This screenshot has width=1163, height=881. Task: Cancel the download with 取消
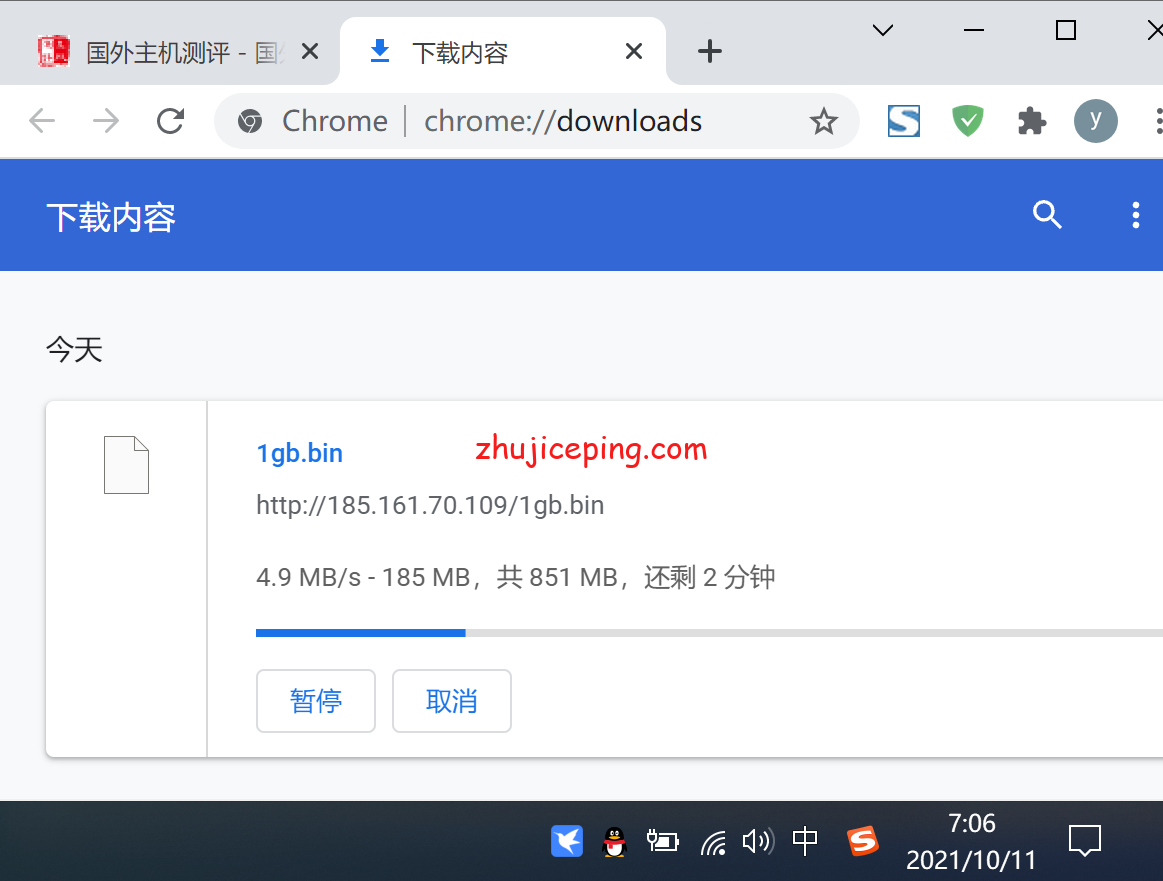pos(452,701)
